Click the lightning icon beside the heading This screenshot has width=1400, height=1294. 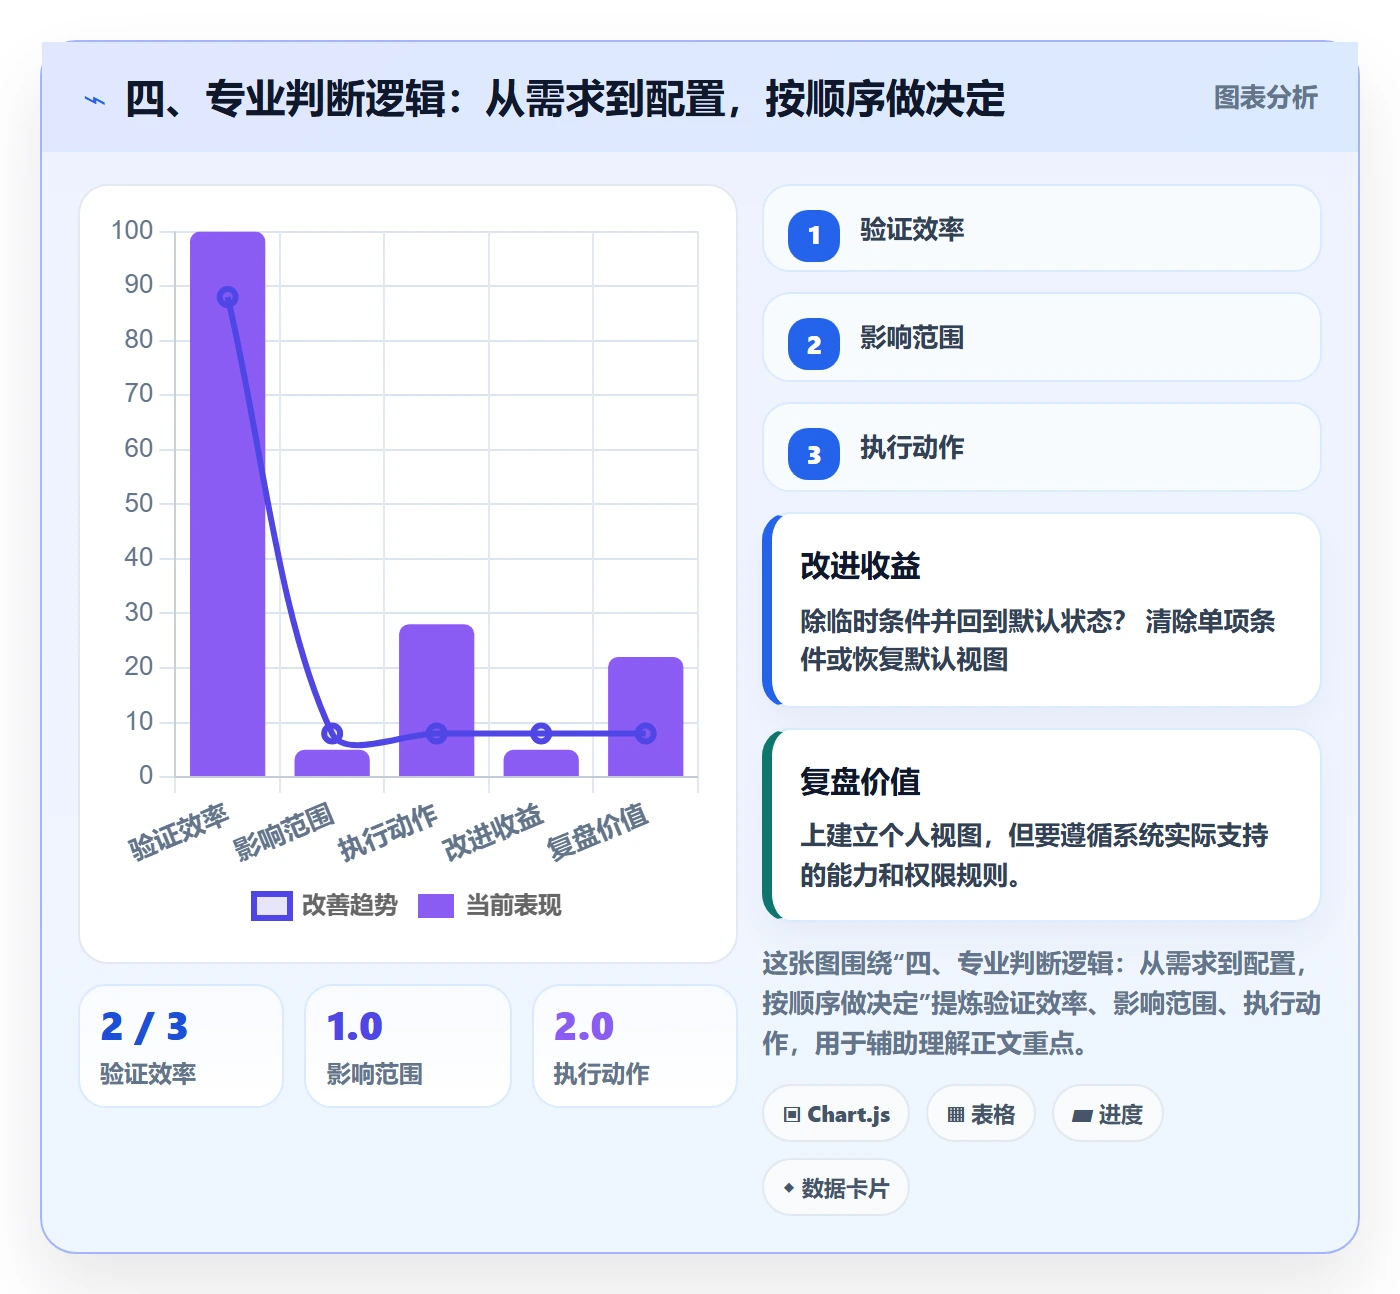click(95, 100)
